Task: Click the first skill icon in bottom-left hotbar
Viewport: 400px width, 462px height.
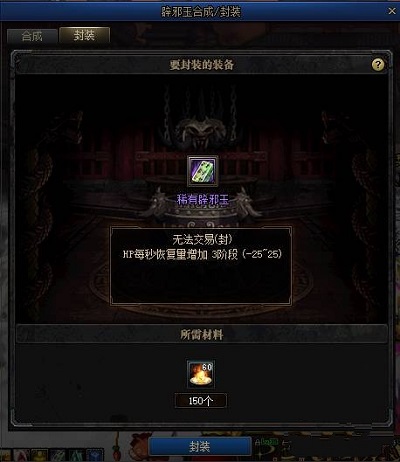Action: tap(5, 456)
